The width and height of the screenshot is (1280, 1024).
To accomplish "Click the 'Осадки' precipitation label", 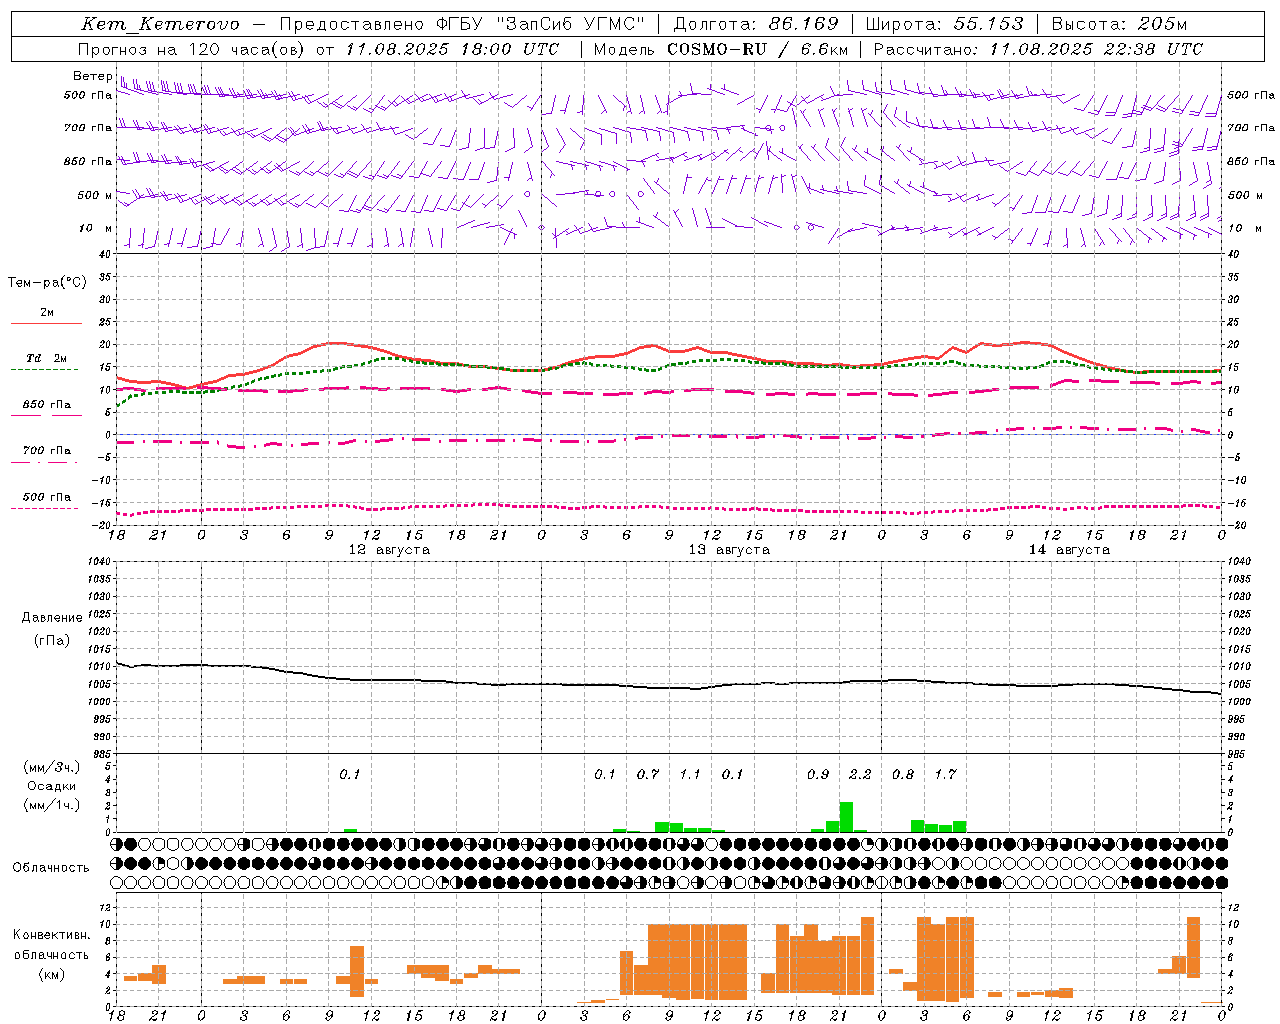I will click(52, 786).
